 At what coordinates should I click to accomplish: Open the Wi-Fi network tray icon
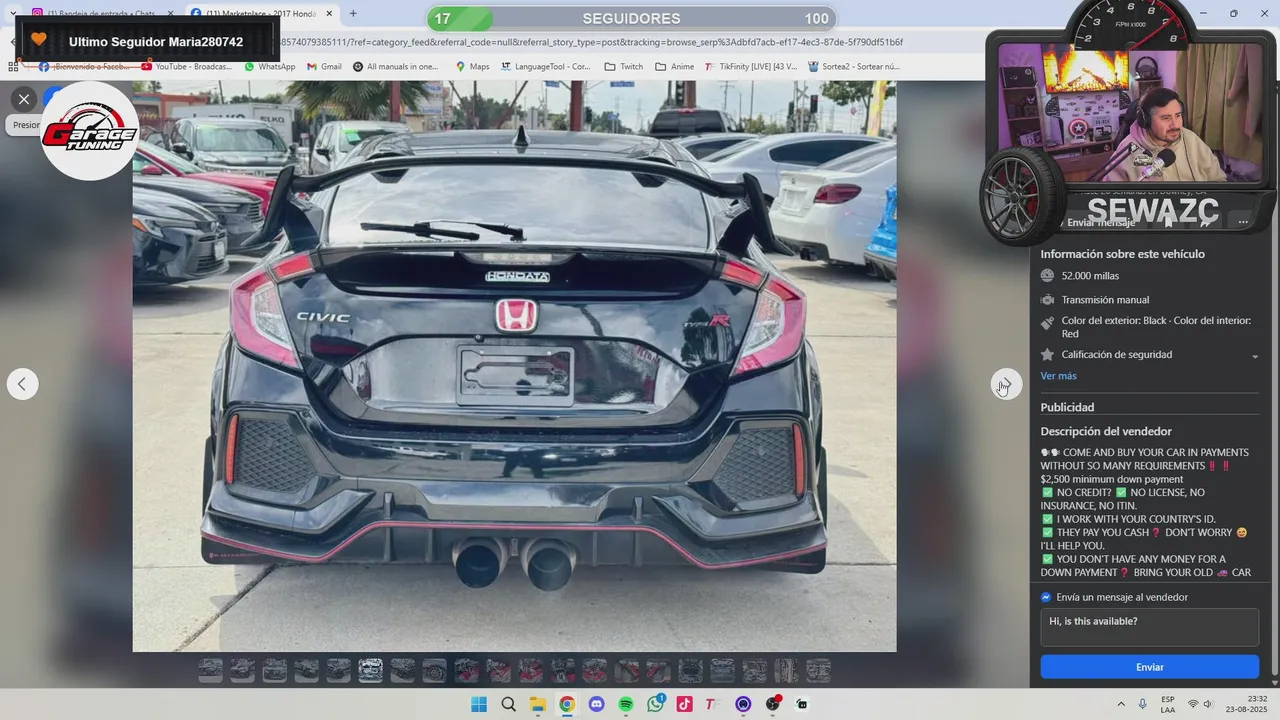click(1193, 704)
